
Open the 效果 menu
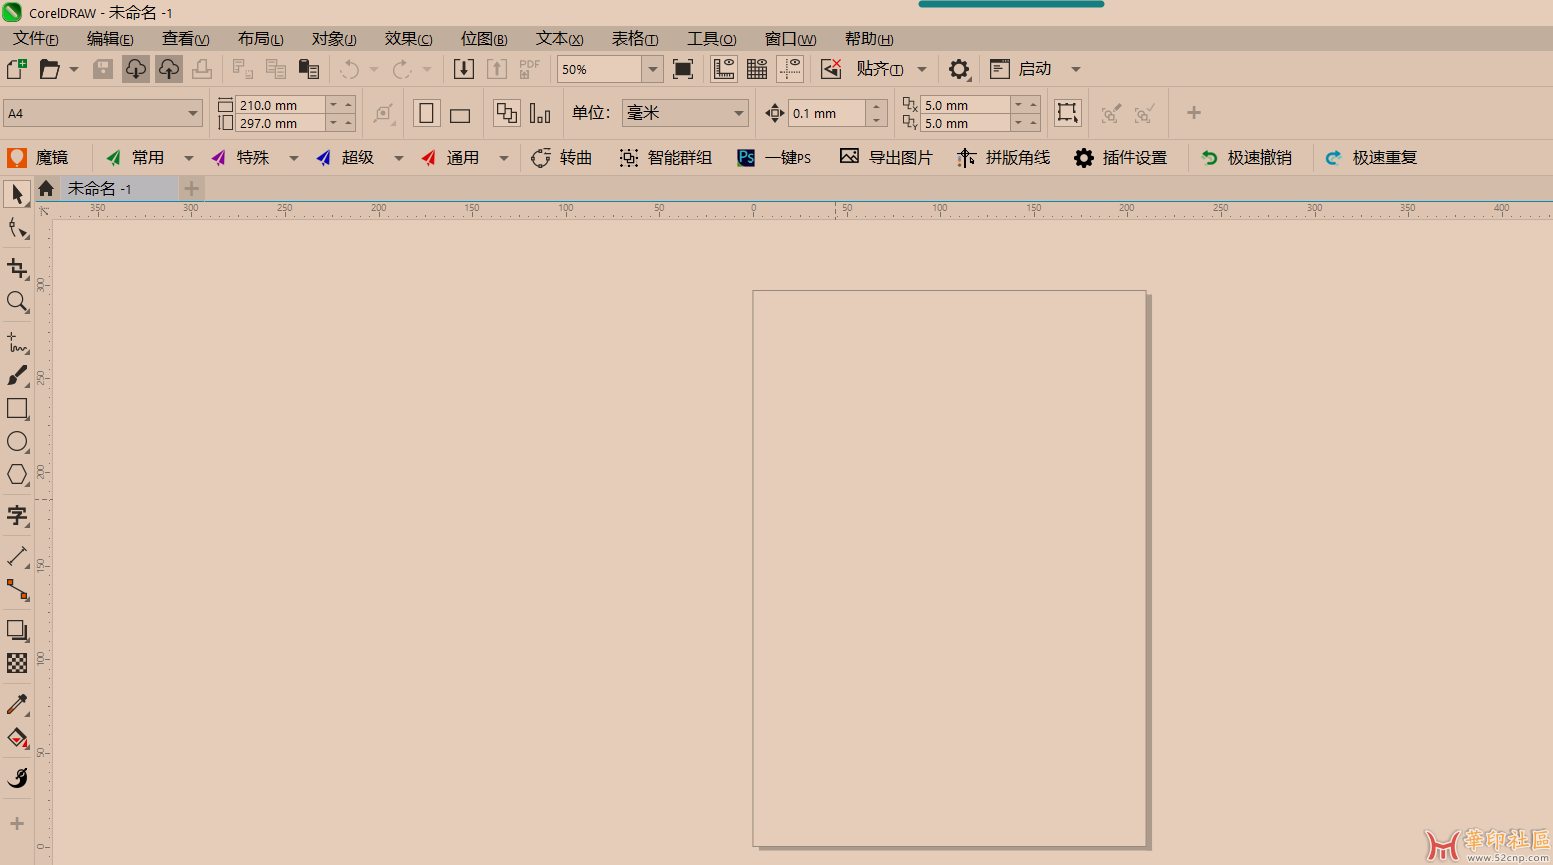[x=408, y=39]
